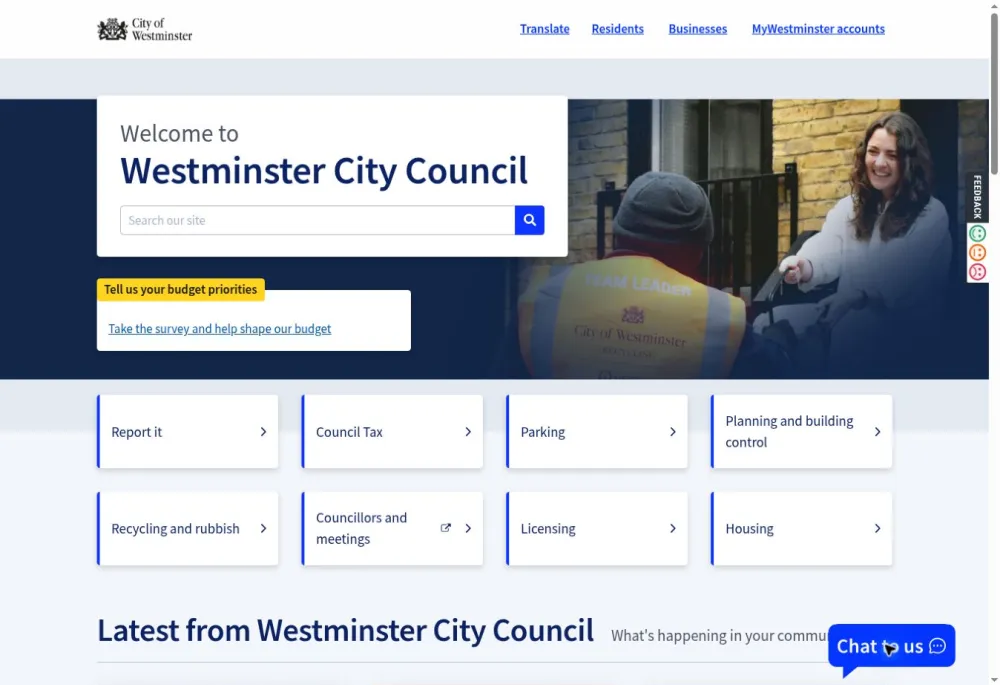Screen dimensions: 1000x685
Task: Click the red sad face feedback icon
Action: click(x=977, y=272)
